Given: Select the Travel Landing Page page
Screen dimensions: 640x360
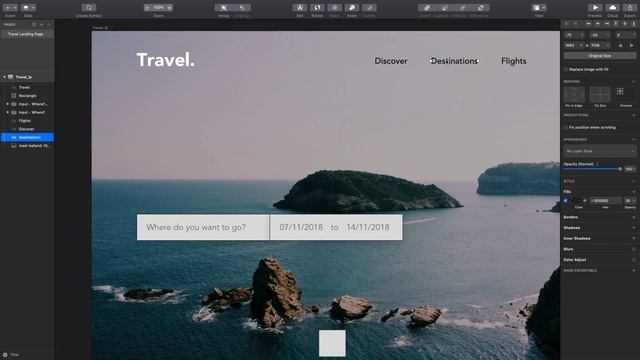Looking at the screenshot, I should click(x=27, y=34).
